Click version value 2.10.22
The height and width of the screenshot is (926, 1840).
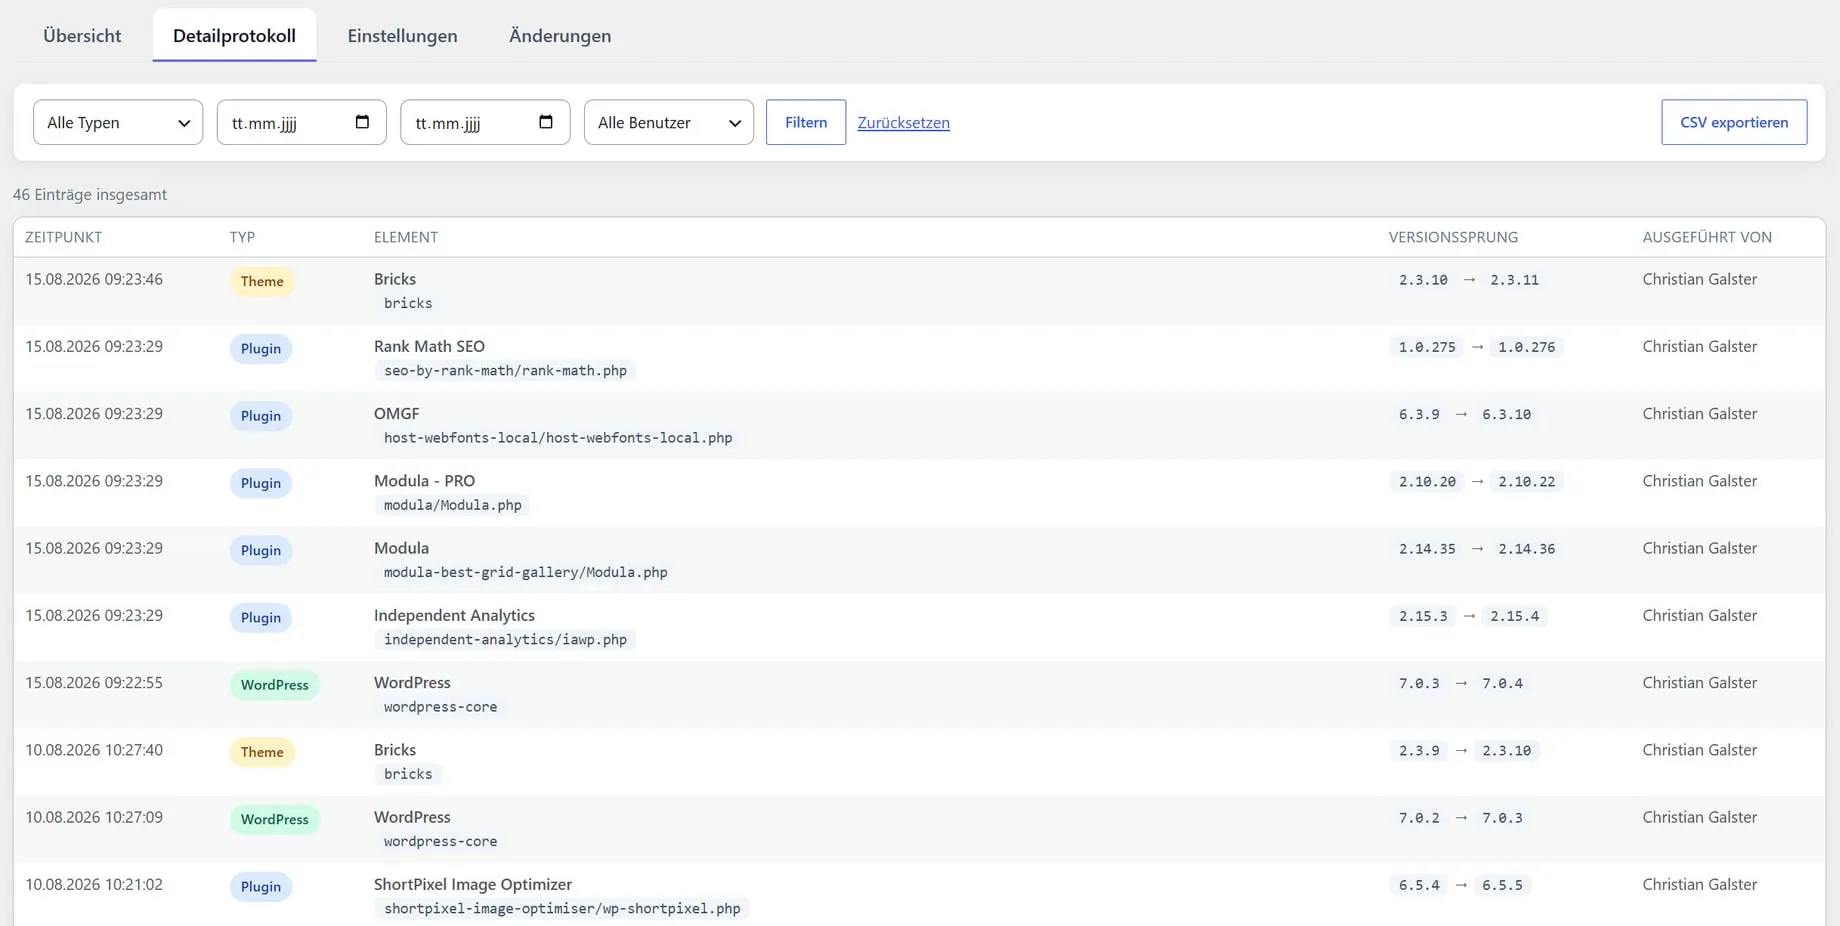[x=1526, y=482]
